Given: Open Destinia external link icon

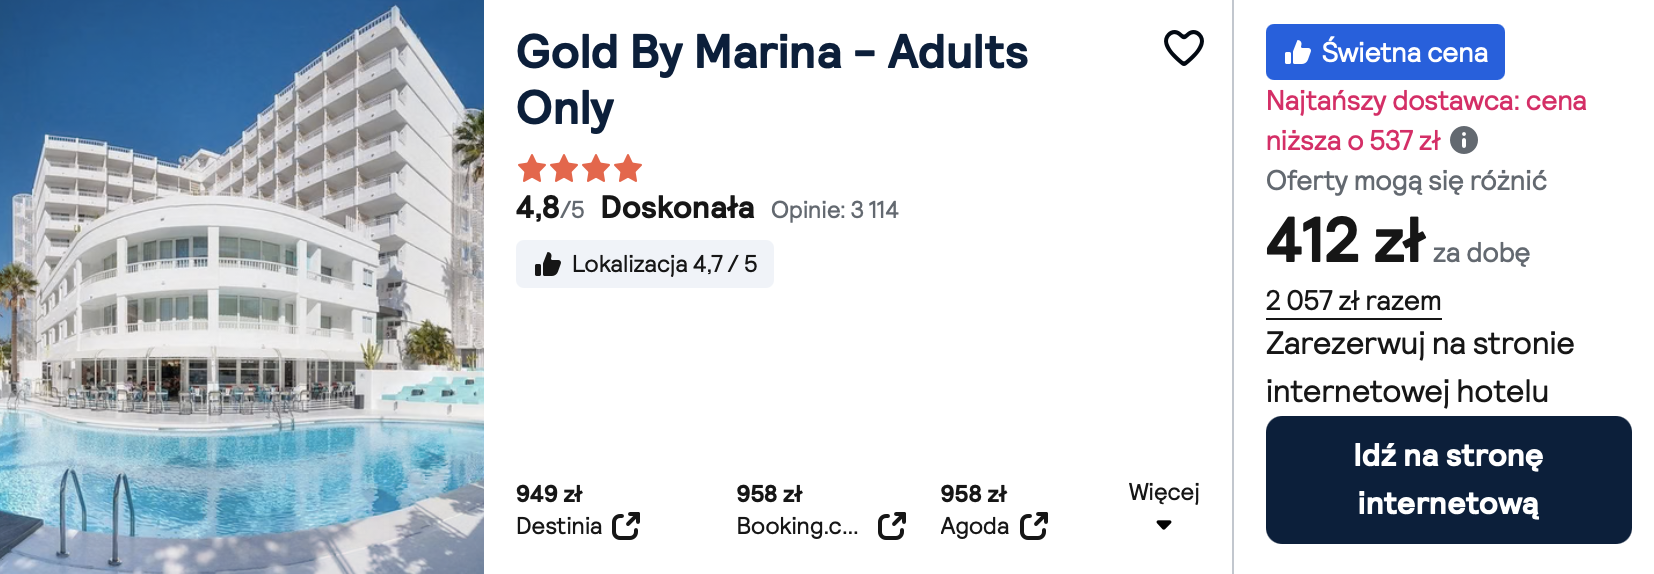Looking at the screenshot, I should pyautogui.click(x=626, y=526).
